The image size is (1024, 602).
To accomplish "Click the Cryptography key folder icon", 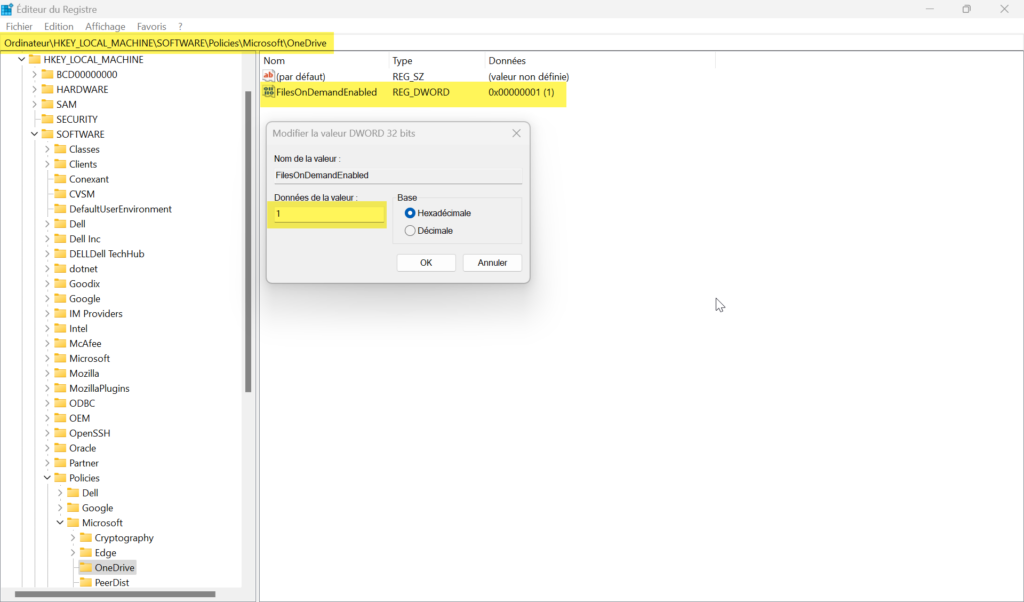I will point(85,538).
